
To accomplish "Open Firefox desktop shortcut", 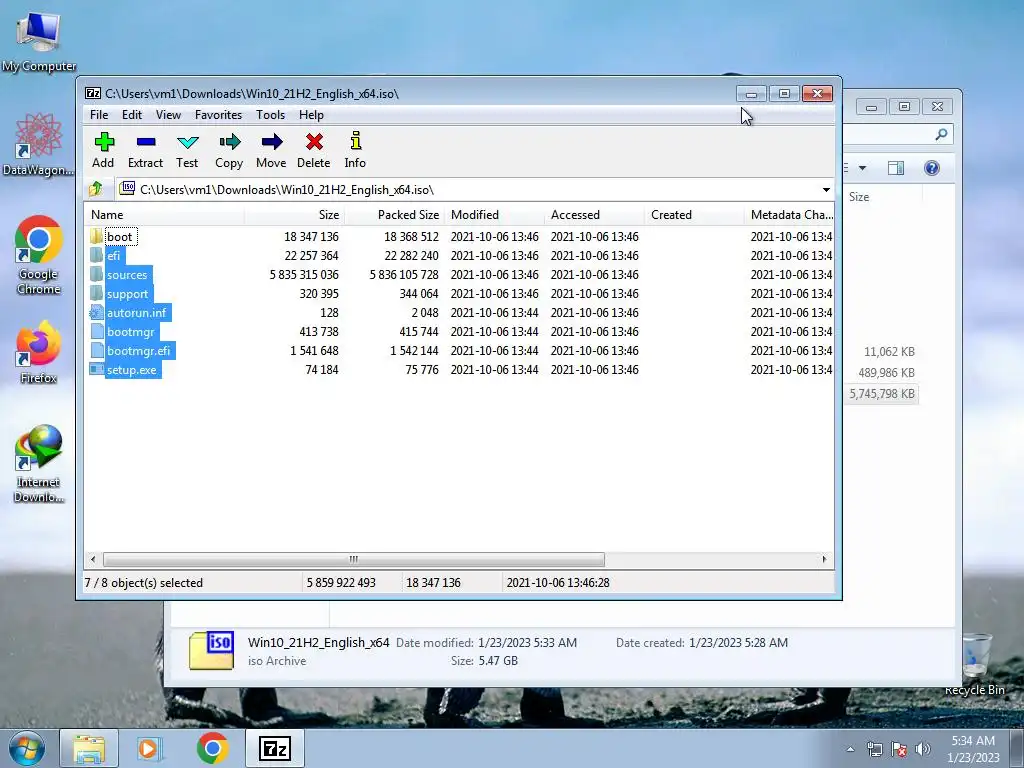I will [x=39, y=353].
